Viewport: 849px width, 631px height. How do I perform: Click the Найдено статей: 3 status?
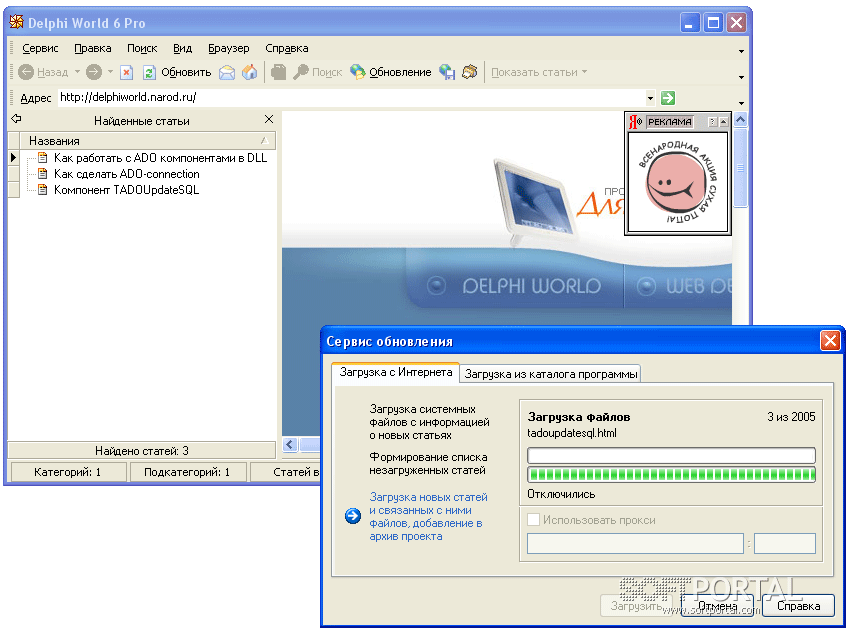(142, 451)
